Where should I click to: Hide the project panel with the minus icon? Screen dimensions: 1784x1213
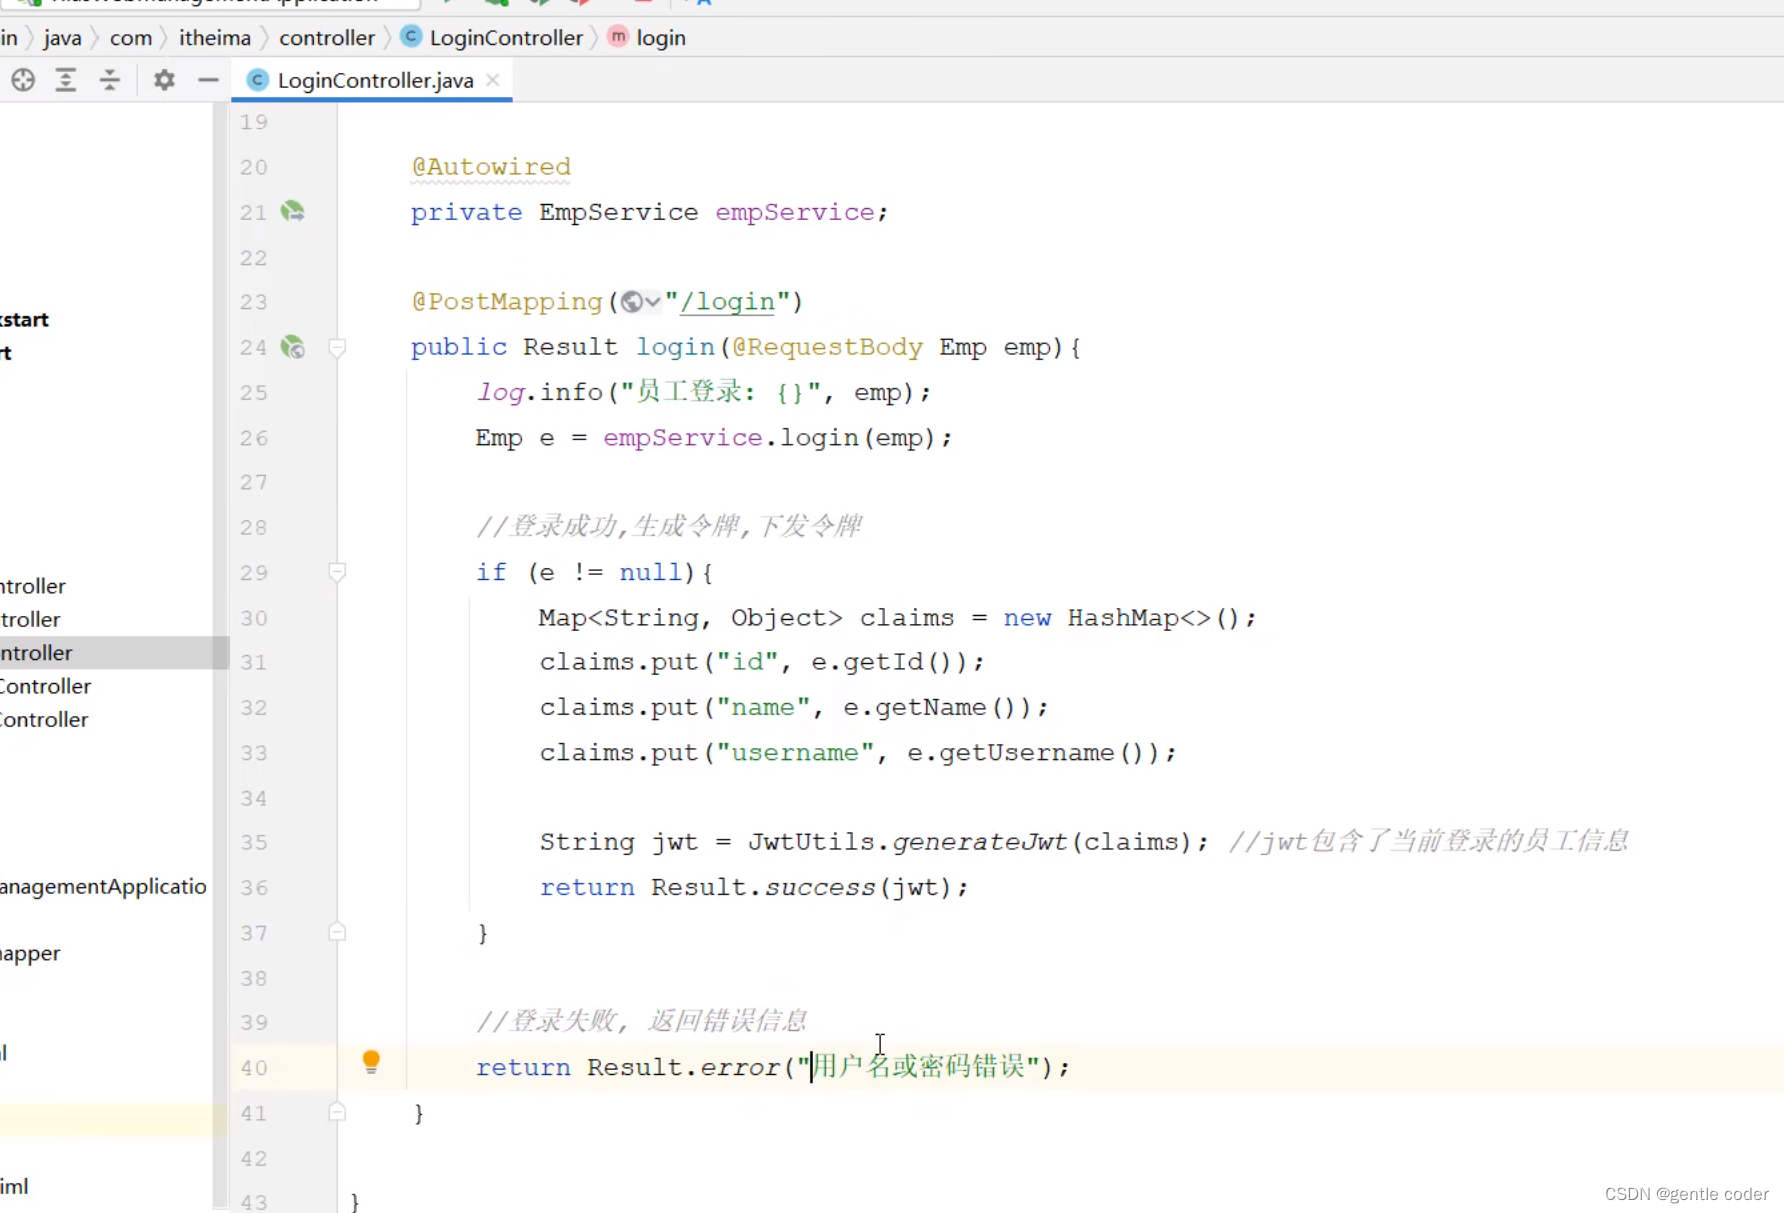[x=208, y=80]
